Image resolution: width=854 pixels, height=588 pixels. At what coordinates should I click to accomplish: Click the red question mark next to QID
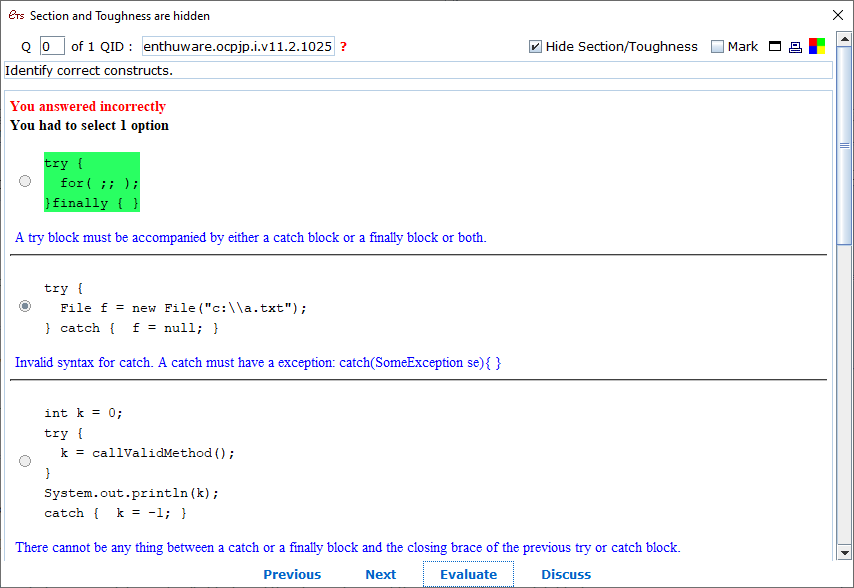coord(344,47)
